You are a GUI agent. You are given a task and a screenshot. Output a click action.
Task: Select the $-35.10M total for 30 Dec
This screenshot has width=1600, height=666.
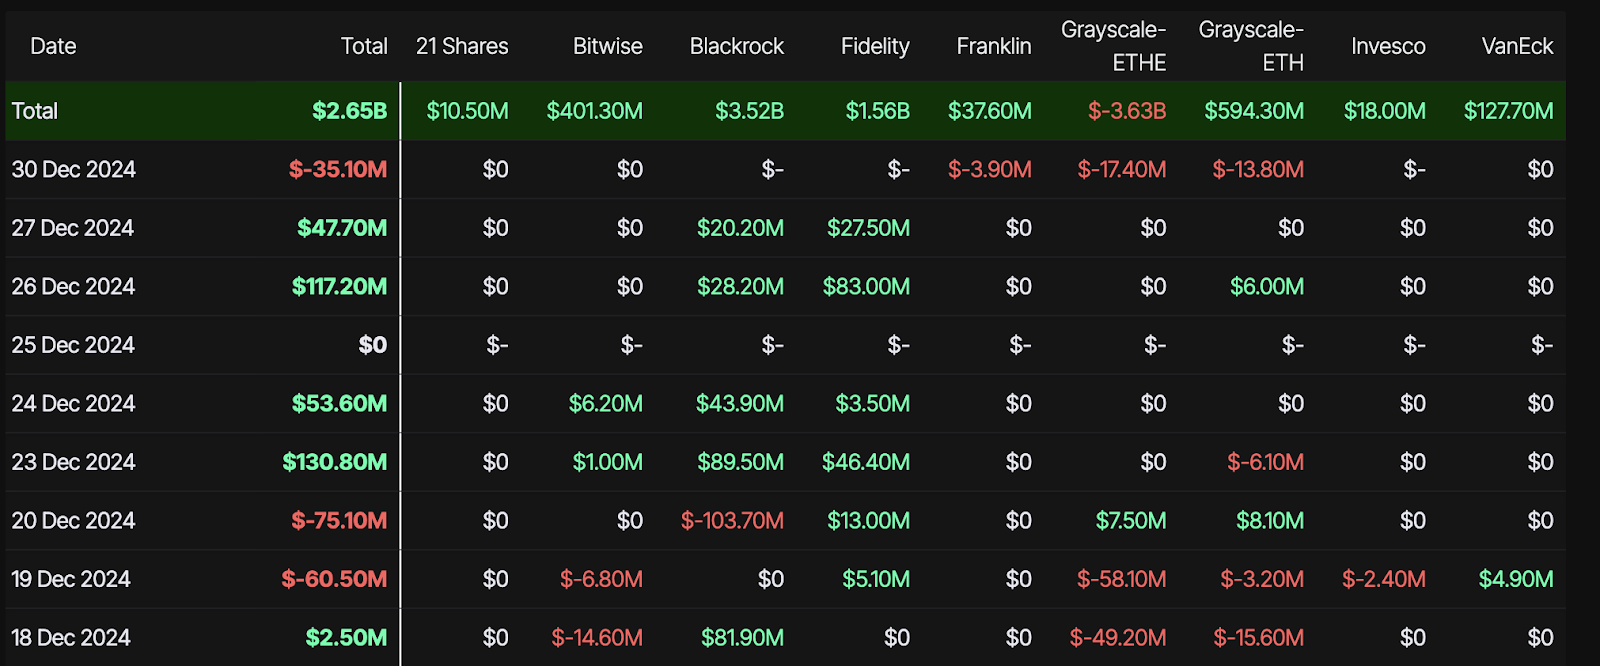[338, 169]
